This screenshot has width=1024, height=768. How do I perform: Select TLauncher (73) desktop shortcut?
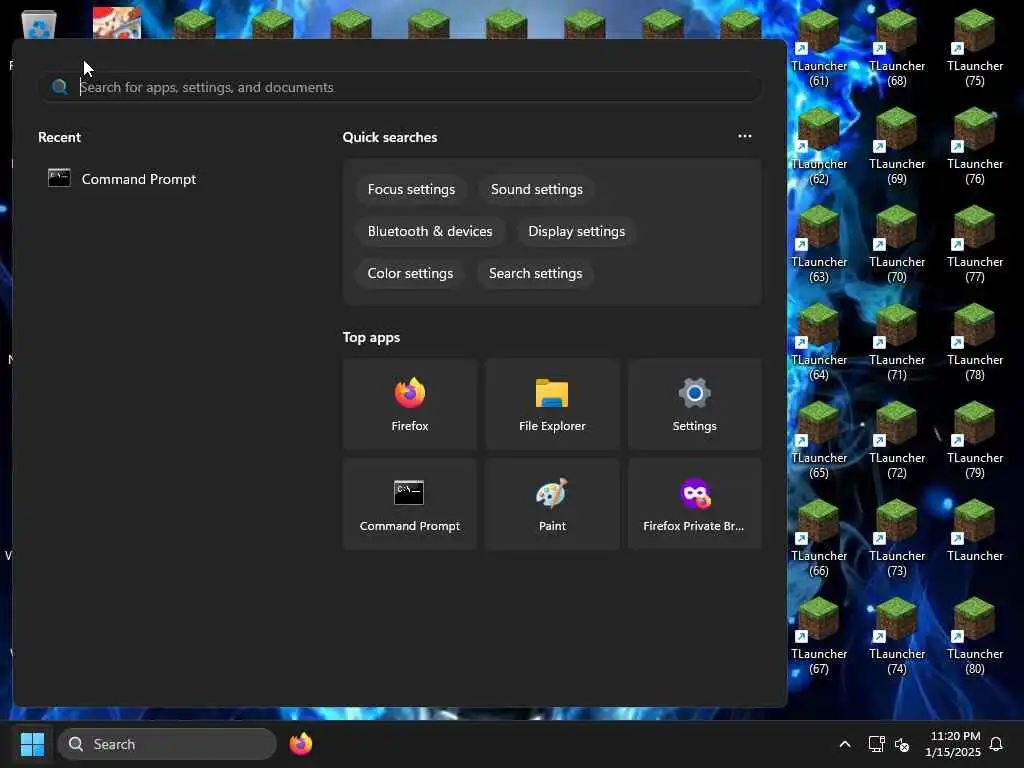tap(897, 537)
